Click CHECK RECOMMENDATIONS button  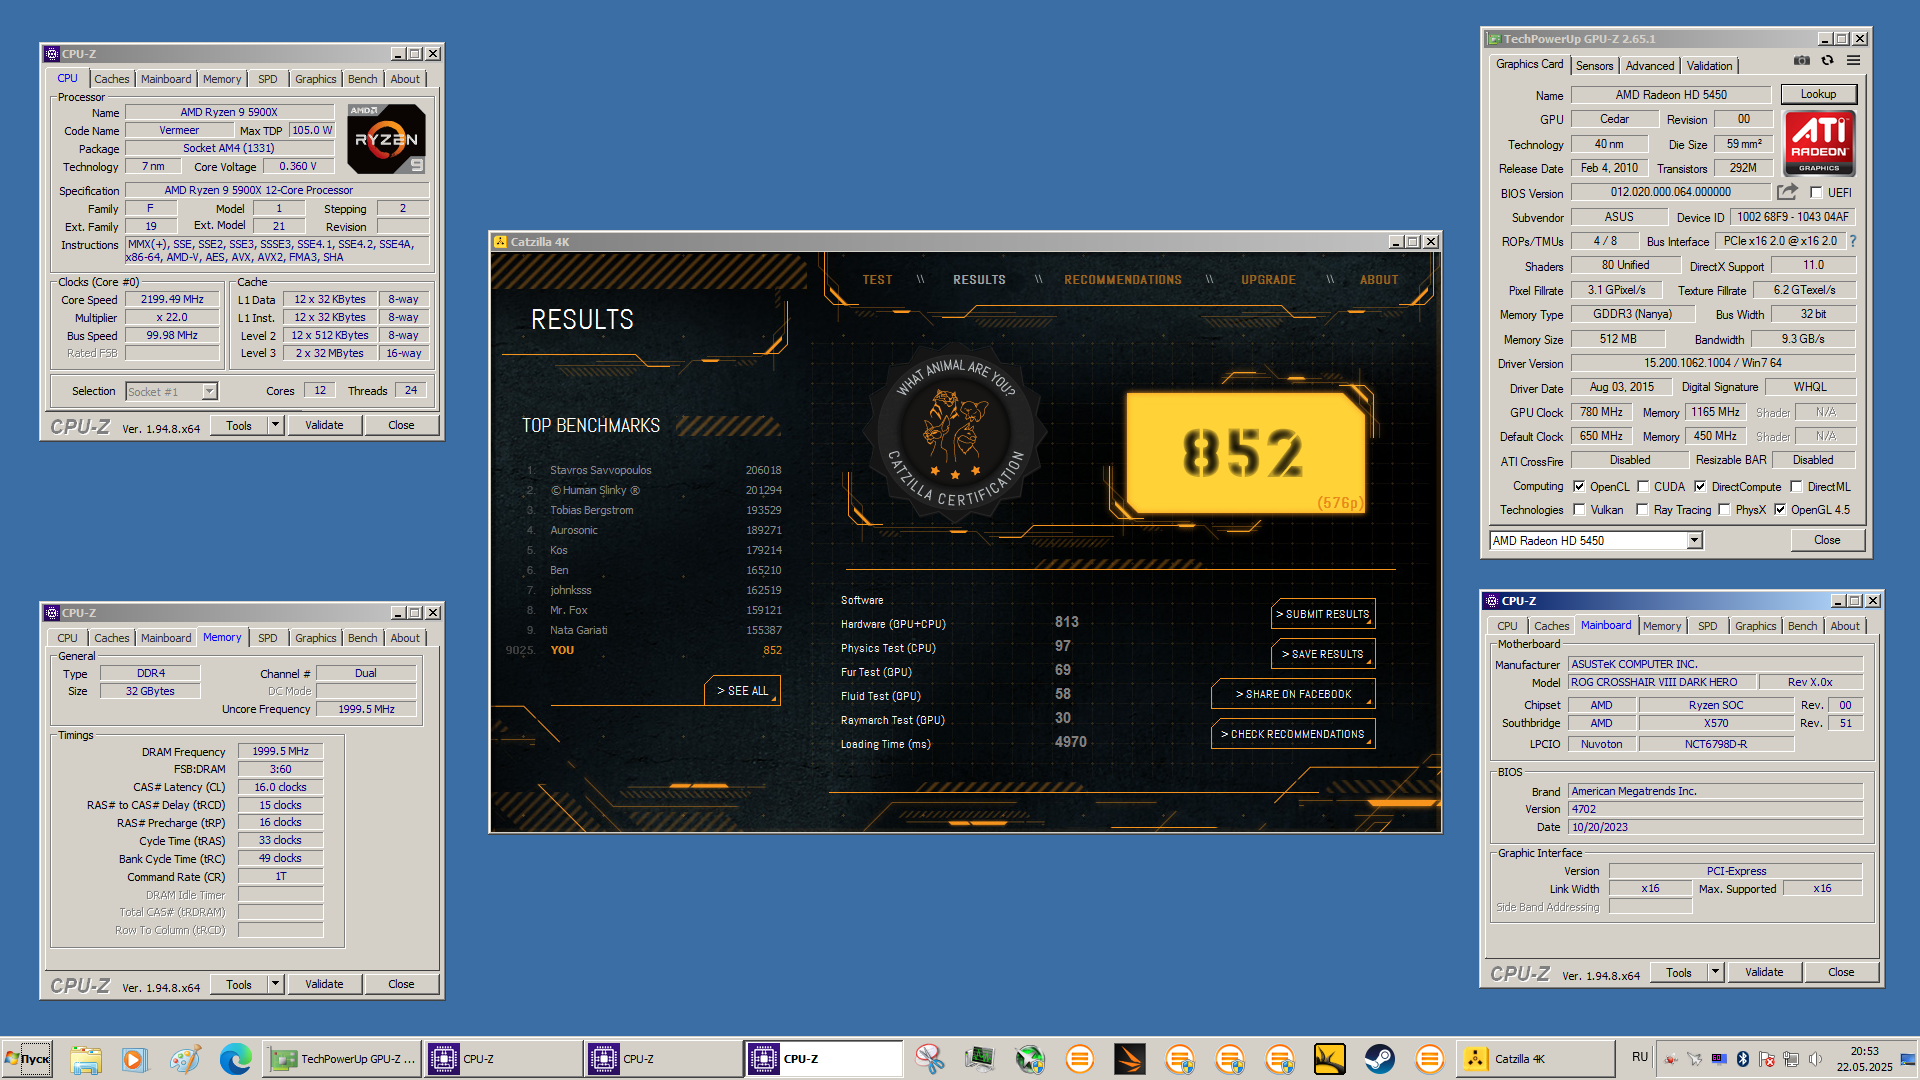pyautogui.click(x=1293, y=734)
